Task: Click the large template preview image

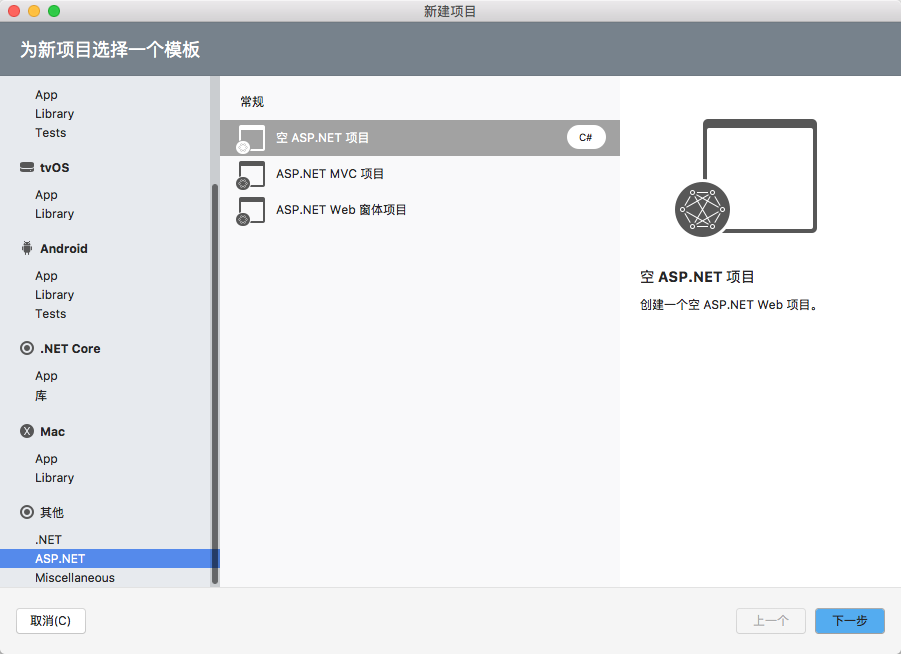Action: click(746, 177)
